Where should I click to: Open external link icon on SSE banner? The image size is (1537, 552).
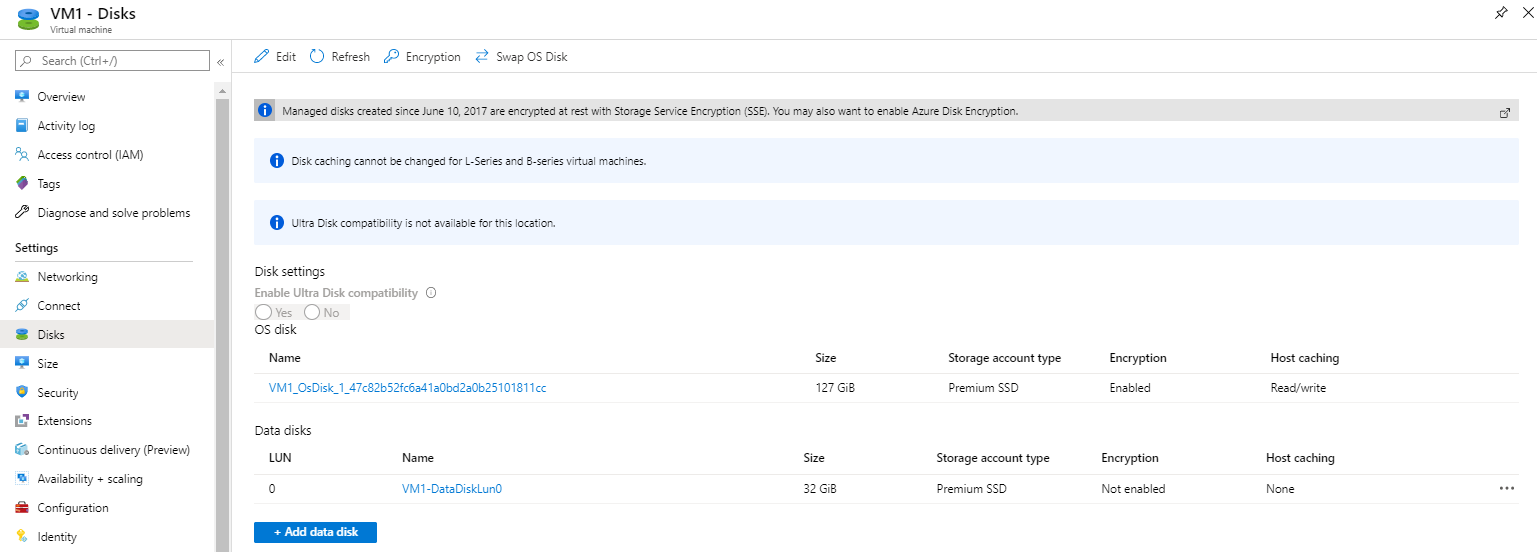tap(1505, 113)
